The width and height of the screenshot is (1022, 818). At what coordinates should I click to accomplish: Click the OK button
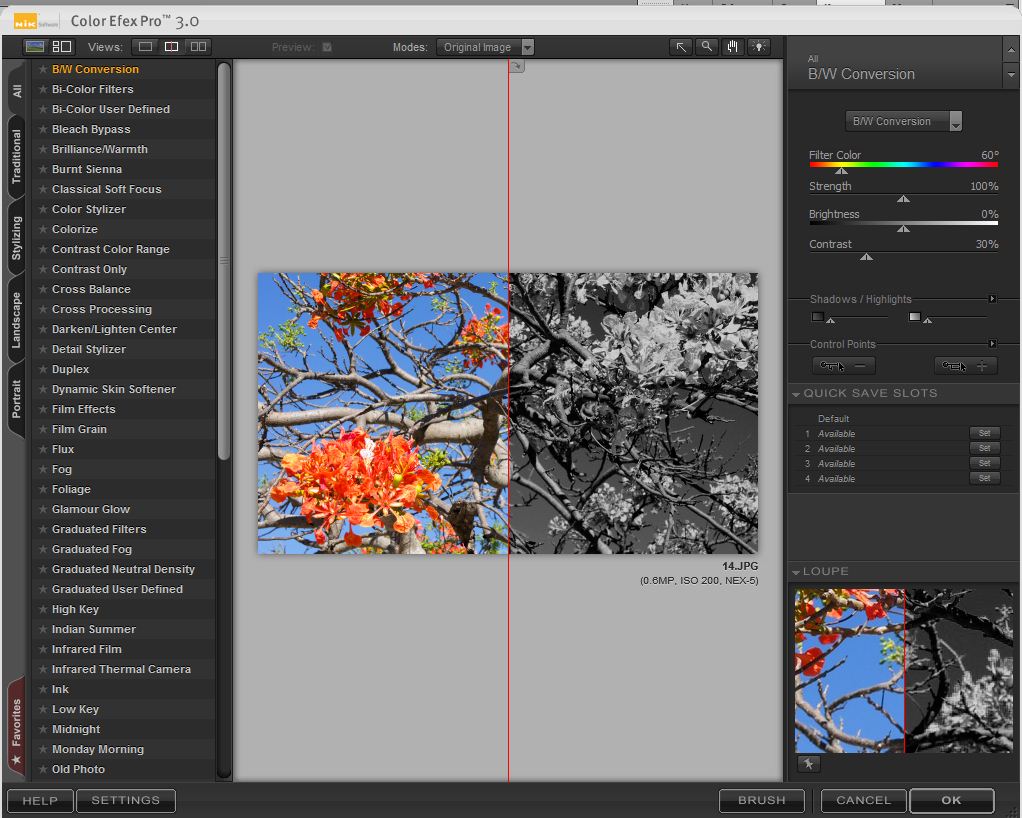[951, 800]
